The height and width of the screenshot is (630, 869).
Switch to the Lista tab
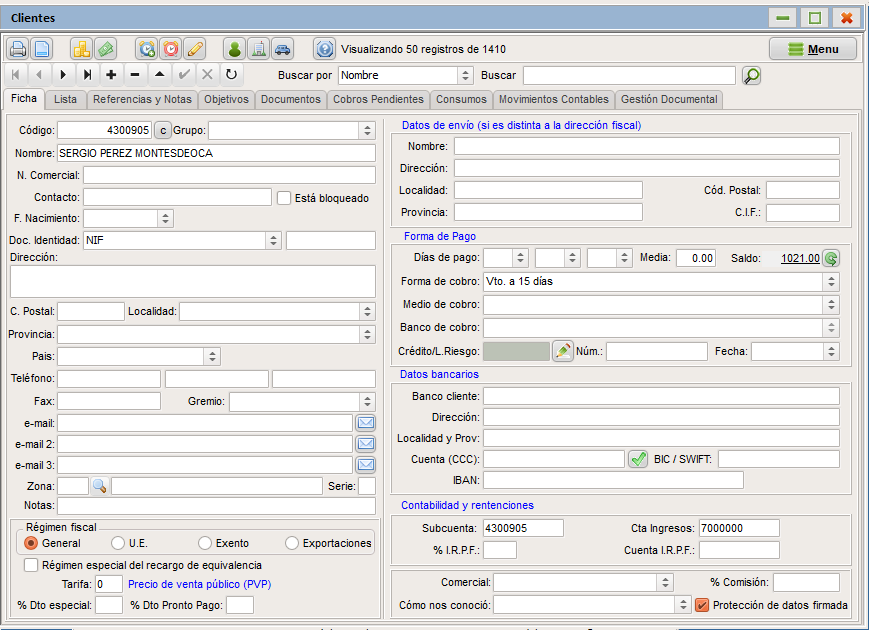coord(65,99)
